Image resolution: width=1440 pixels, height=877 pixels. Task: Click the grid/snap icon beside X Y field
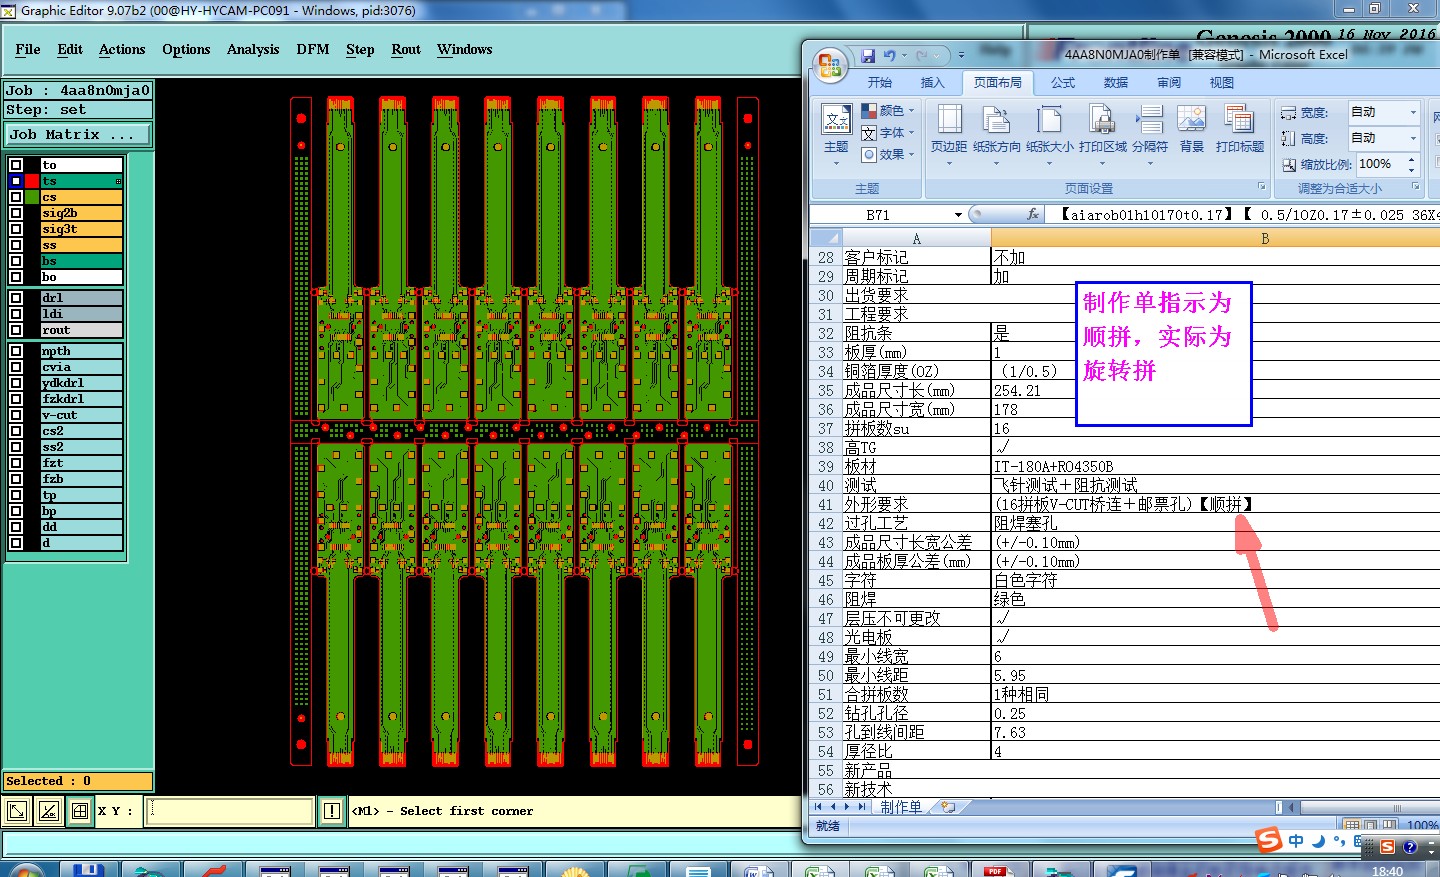pyautogui.click(x=80, y=811)
